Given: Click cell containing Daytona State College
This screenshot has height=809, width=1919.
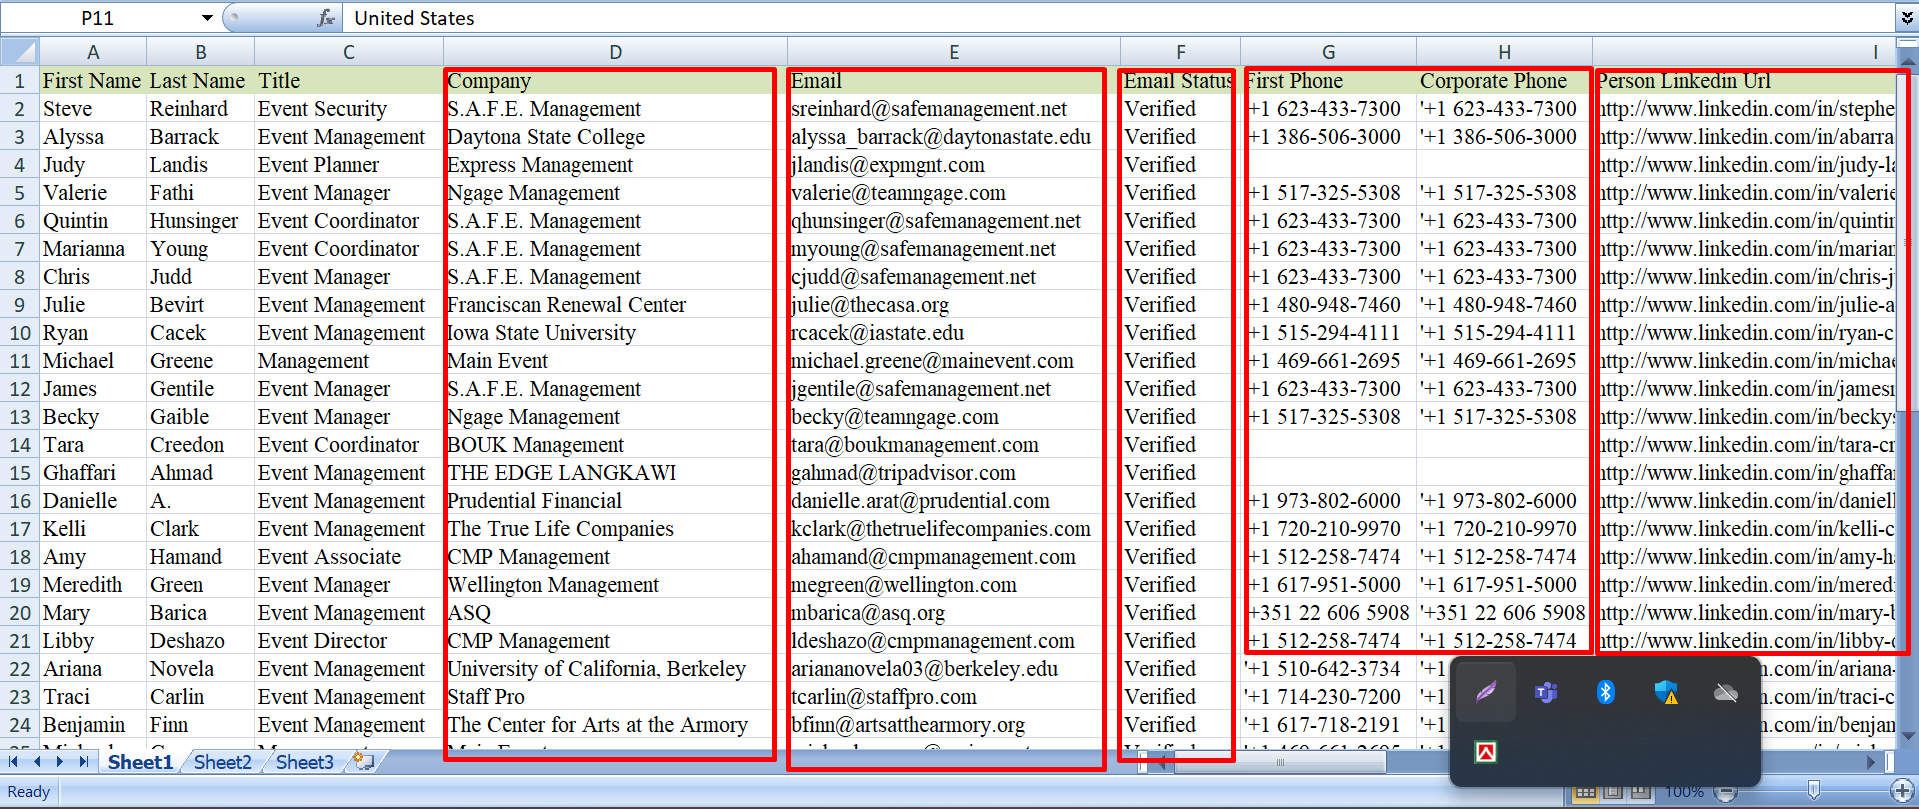Looking at the screenshot, I should [546, 137].
